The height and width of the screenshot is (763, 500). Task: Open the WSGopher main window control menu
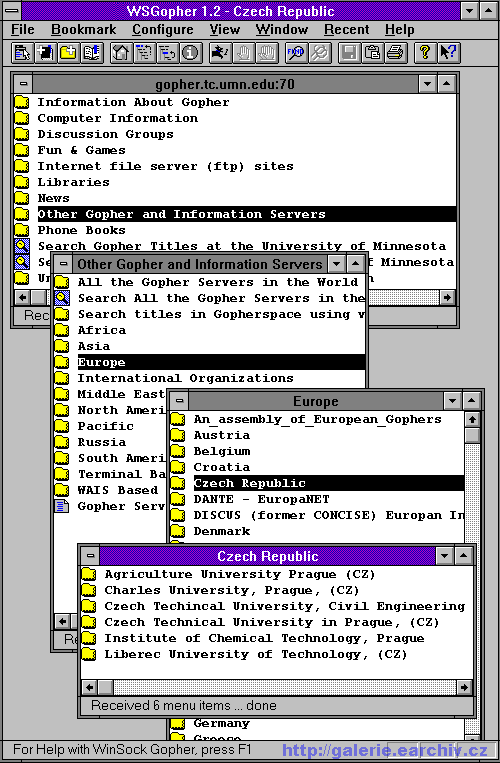click(x=12, y=11)
